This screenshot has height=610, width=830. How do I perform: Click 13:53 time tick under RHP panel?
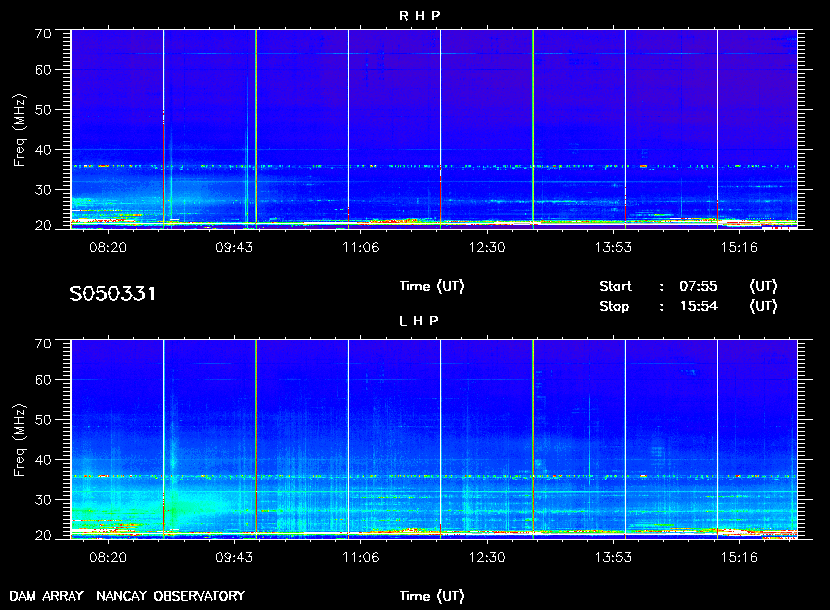point(613,247)
